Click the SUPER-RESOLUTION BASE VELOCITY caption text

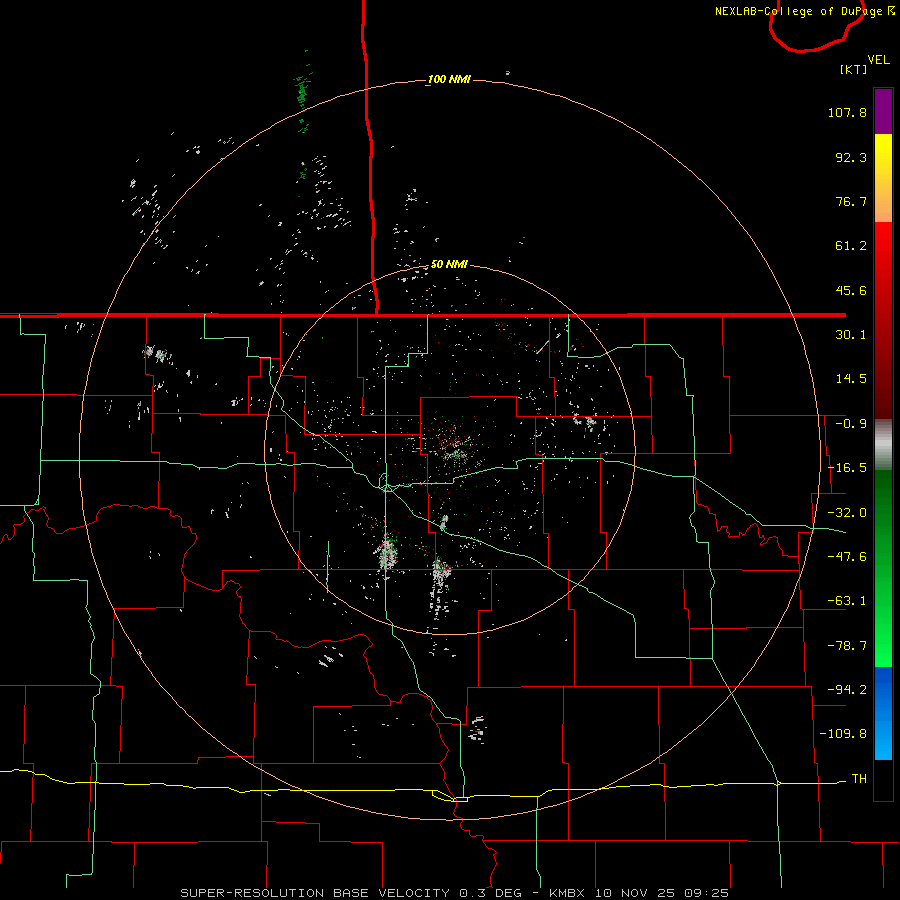coord(315,893)
